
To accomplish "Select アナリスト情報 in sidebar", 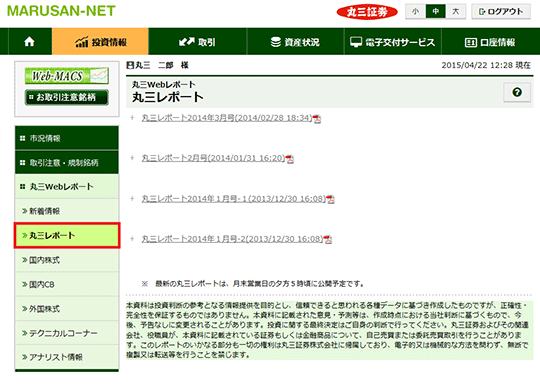I will (67, 357).
